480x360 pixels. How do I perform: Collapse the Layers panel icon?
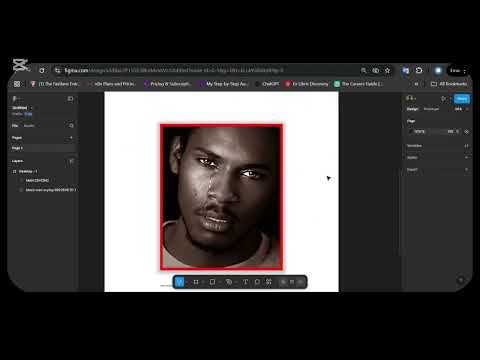pyautogui.click(x=71, y=161)
